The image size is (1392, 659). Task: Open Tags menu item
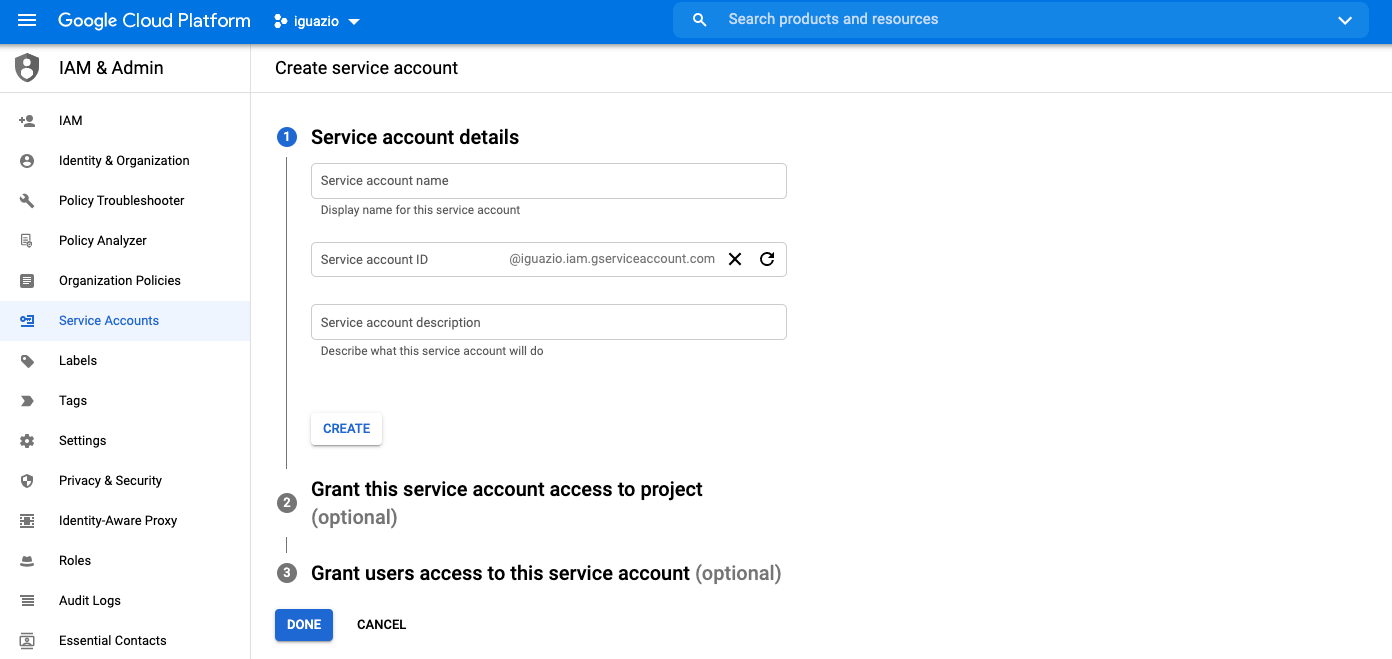(x=125, y=401)
